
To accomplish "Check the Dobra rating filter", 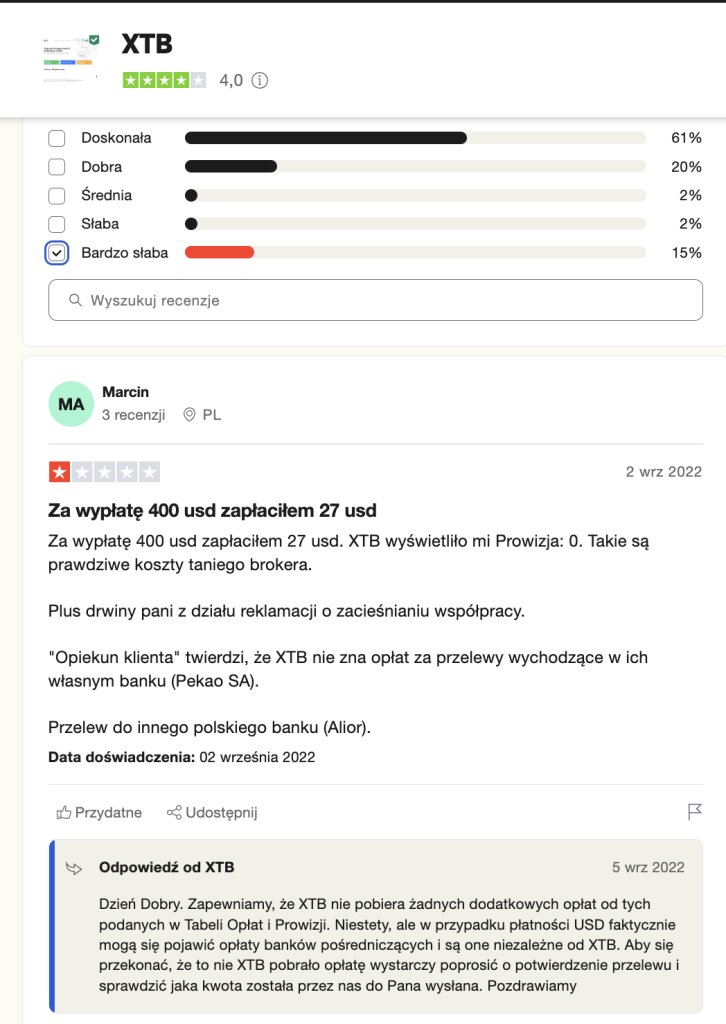I will click(x=57, y=167).
